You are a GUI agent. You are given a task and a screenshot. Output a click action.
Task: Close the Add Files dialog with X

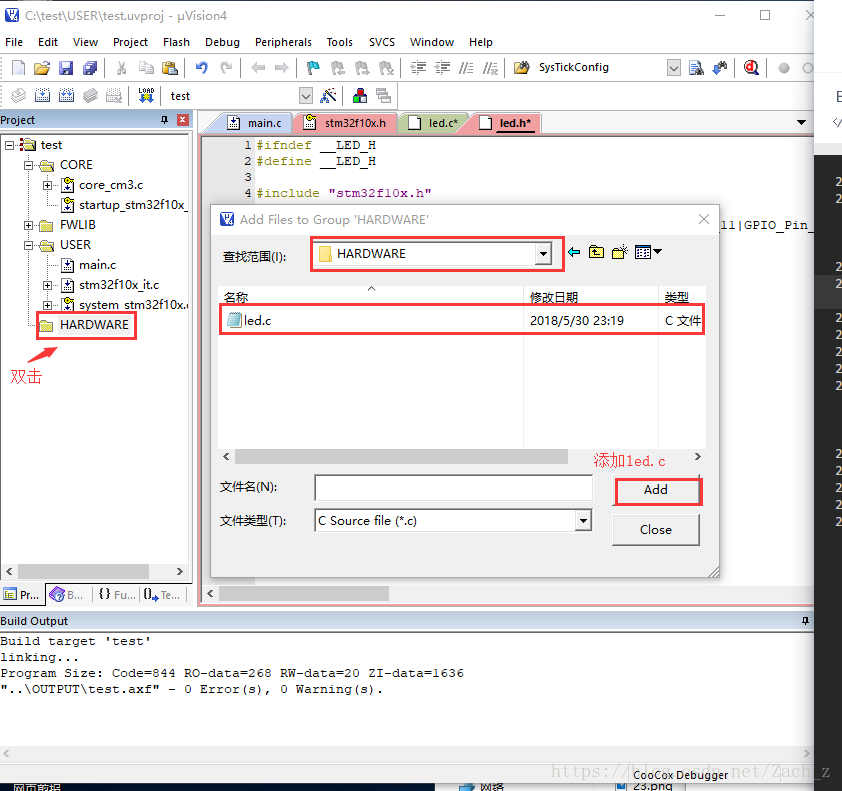(x=703, y=219)
